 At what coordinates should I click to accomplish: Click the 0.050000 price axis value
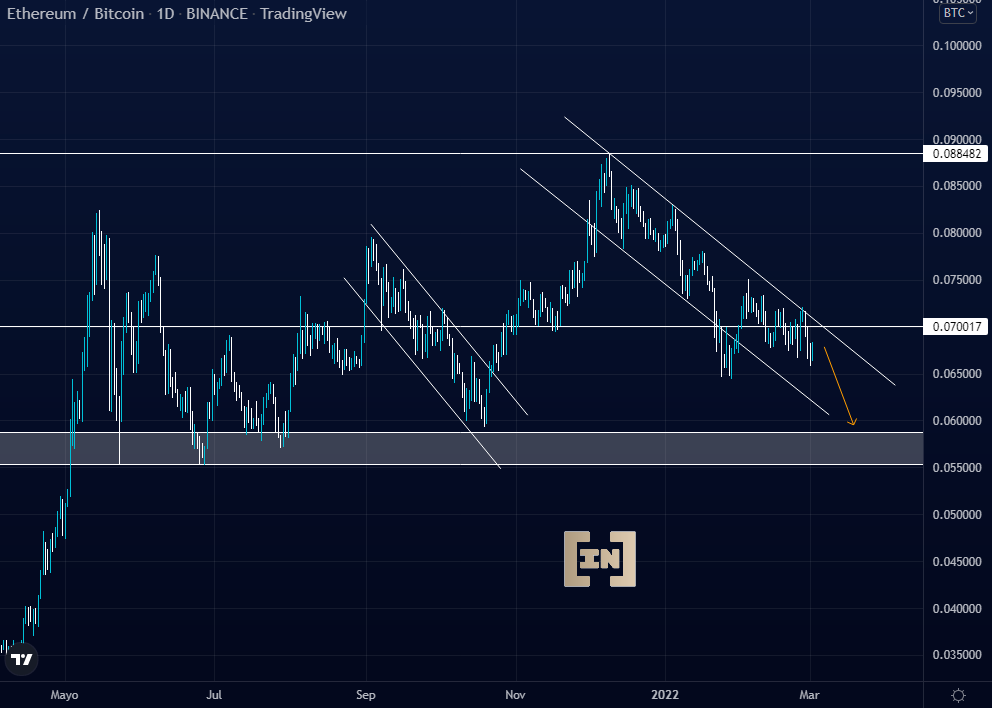pyautogui.click(x=957, y=515)
